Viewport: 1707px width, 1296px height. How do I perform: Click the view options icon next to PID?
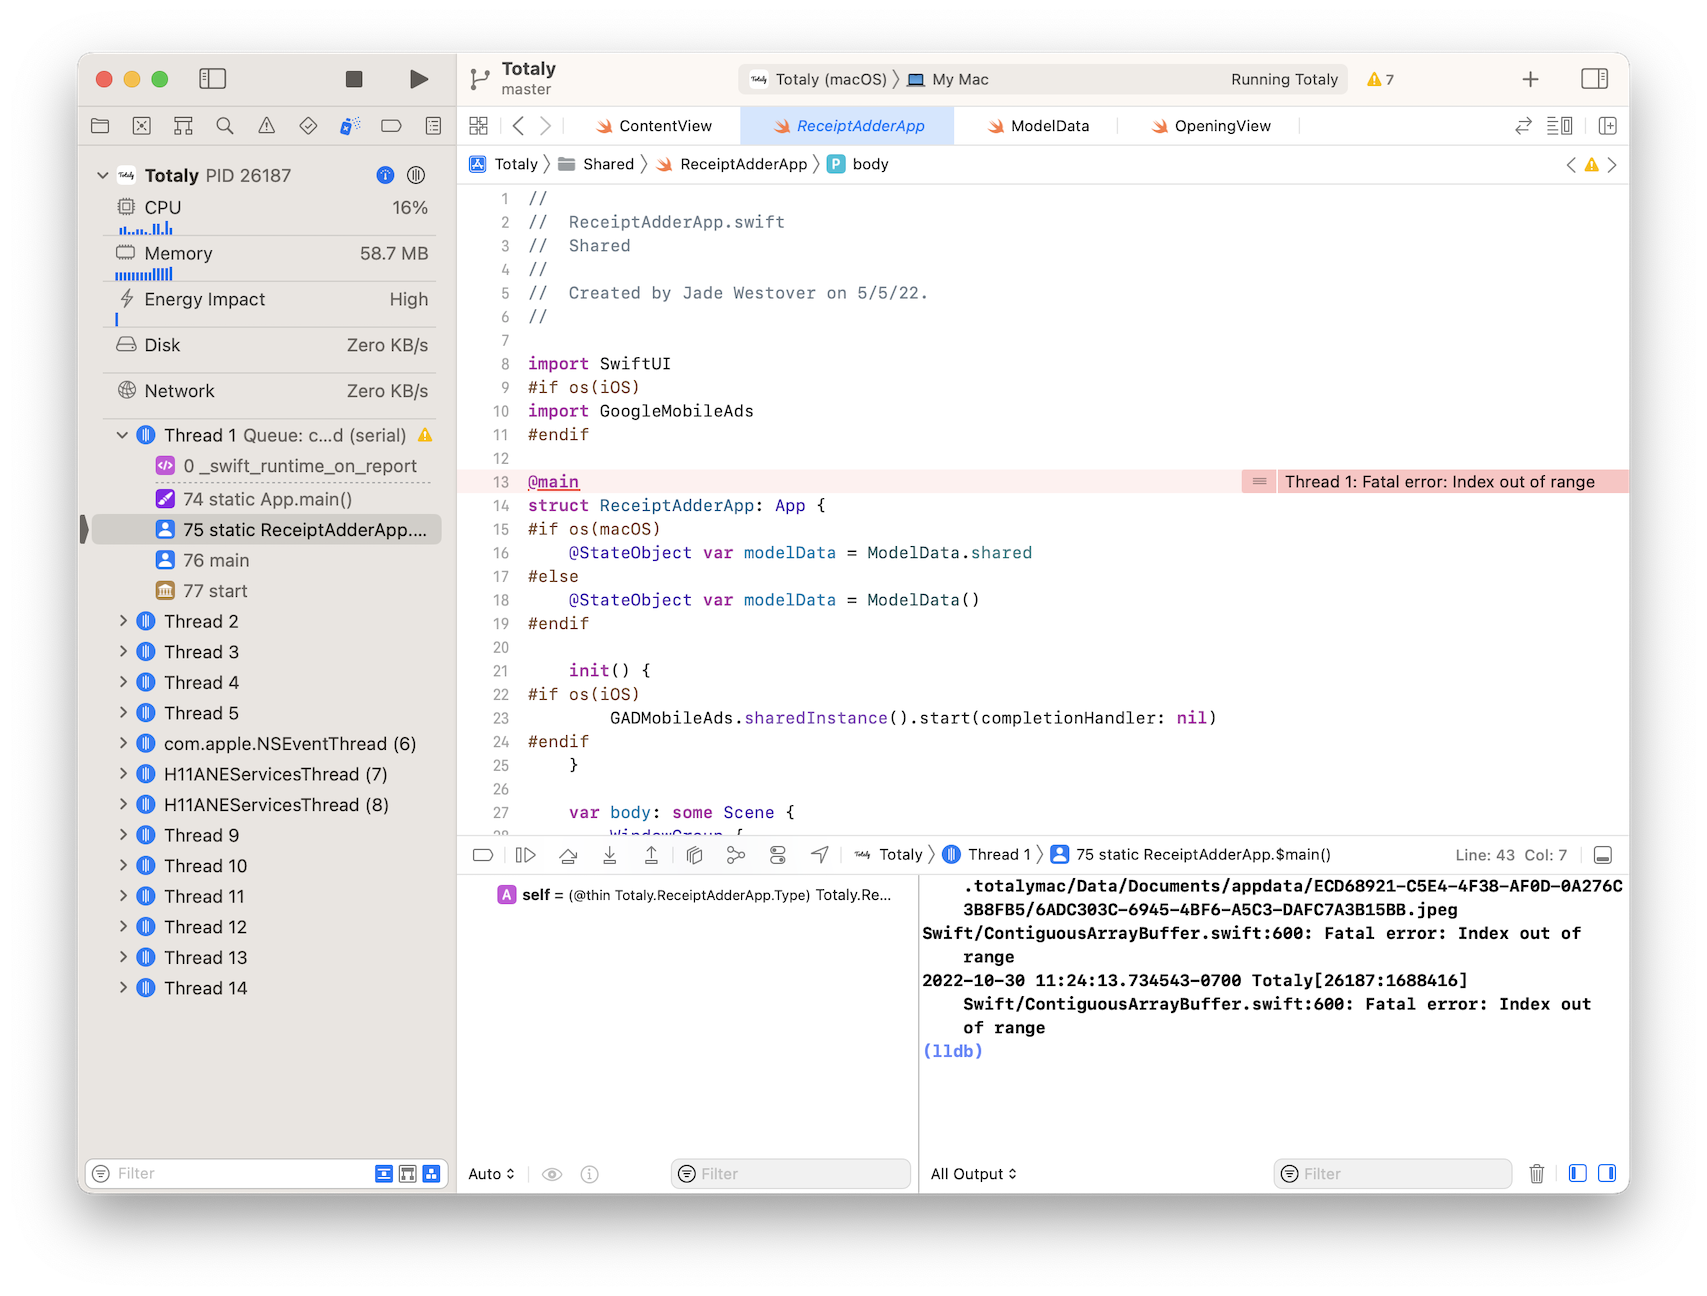[417, 175]
